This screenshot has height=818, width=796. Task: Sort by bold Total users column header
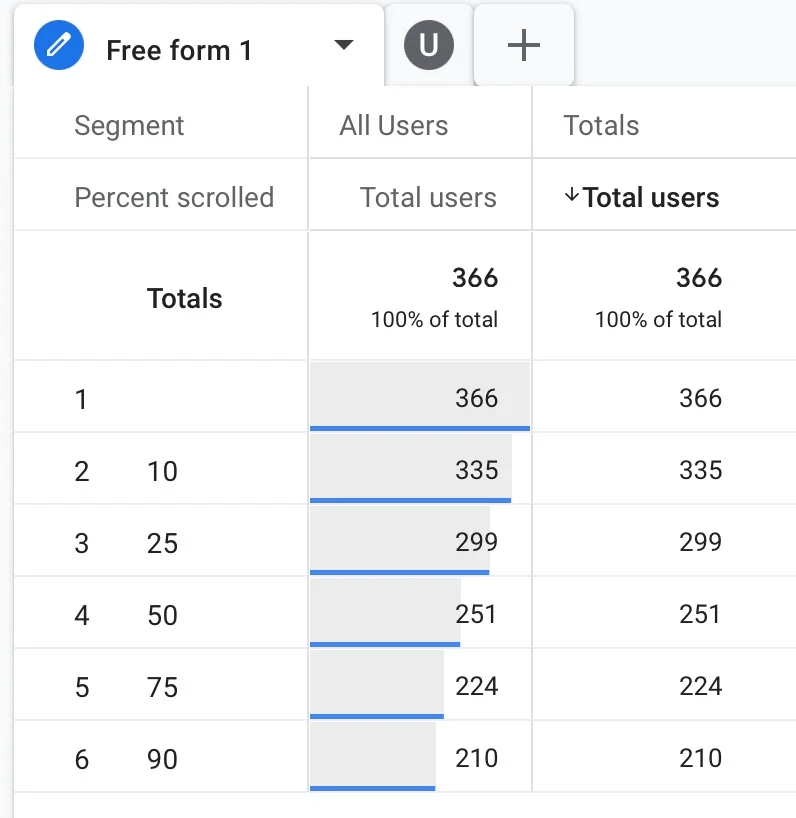650,197
